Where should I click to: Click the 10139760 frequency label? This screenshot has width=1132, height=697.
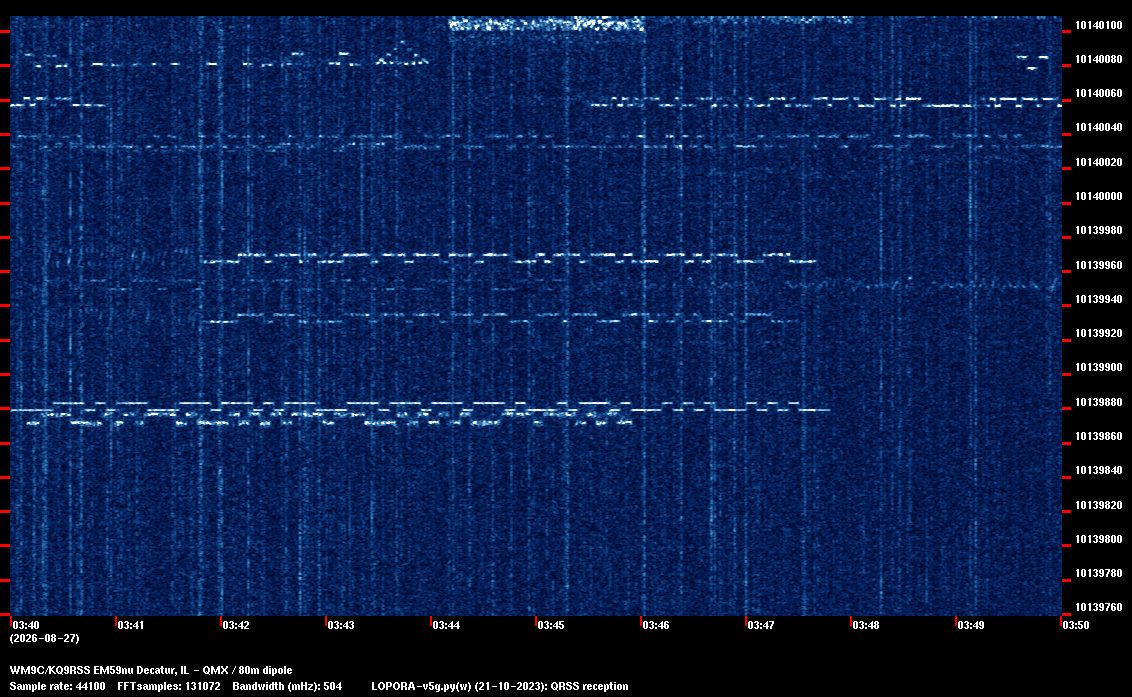click(1098, 607)
